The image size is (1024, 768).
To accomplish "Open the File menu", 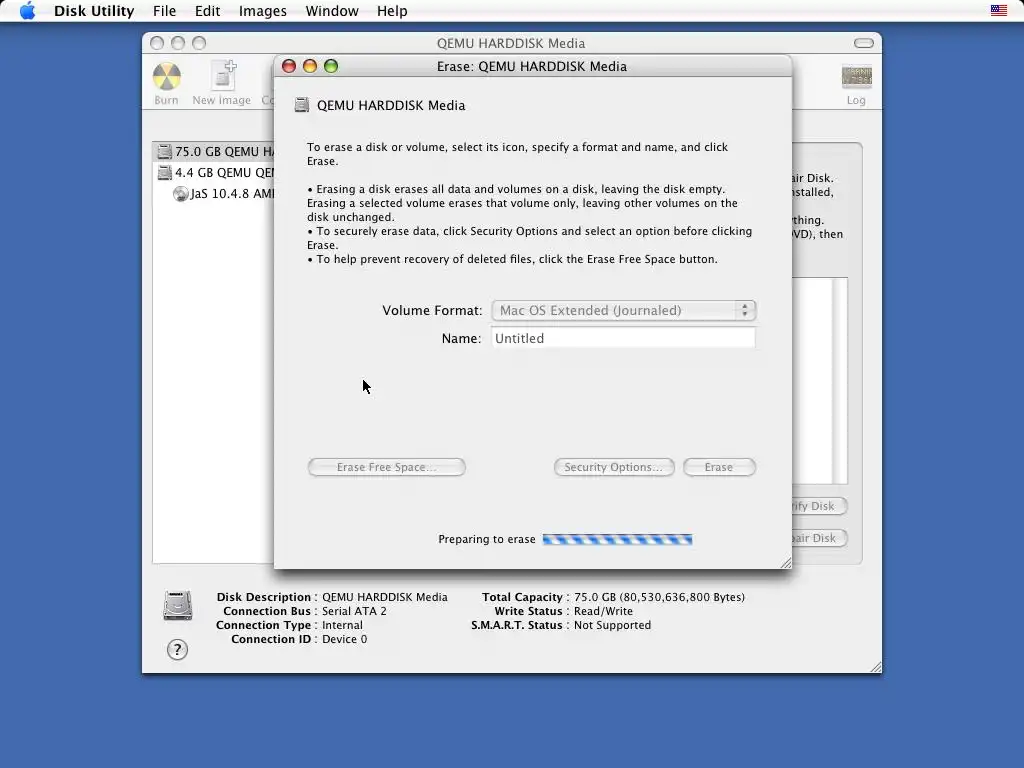I will tap(165, 10).
